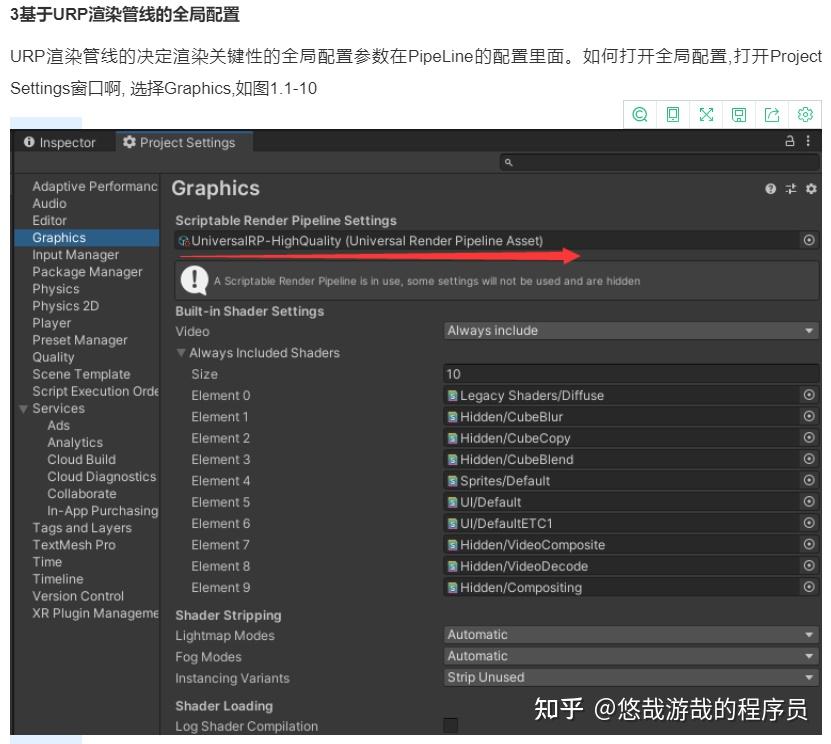The height and width of the screenshot is (744, 831).
Task: Enable the Log Shader Compilation checkbox
Action: point(448,726)
